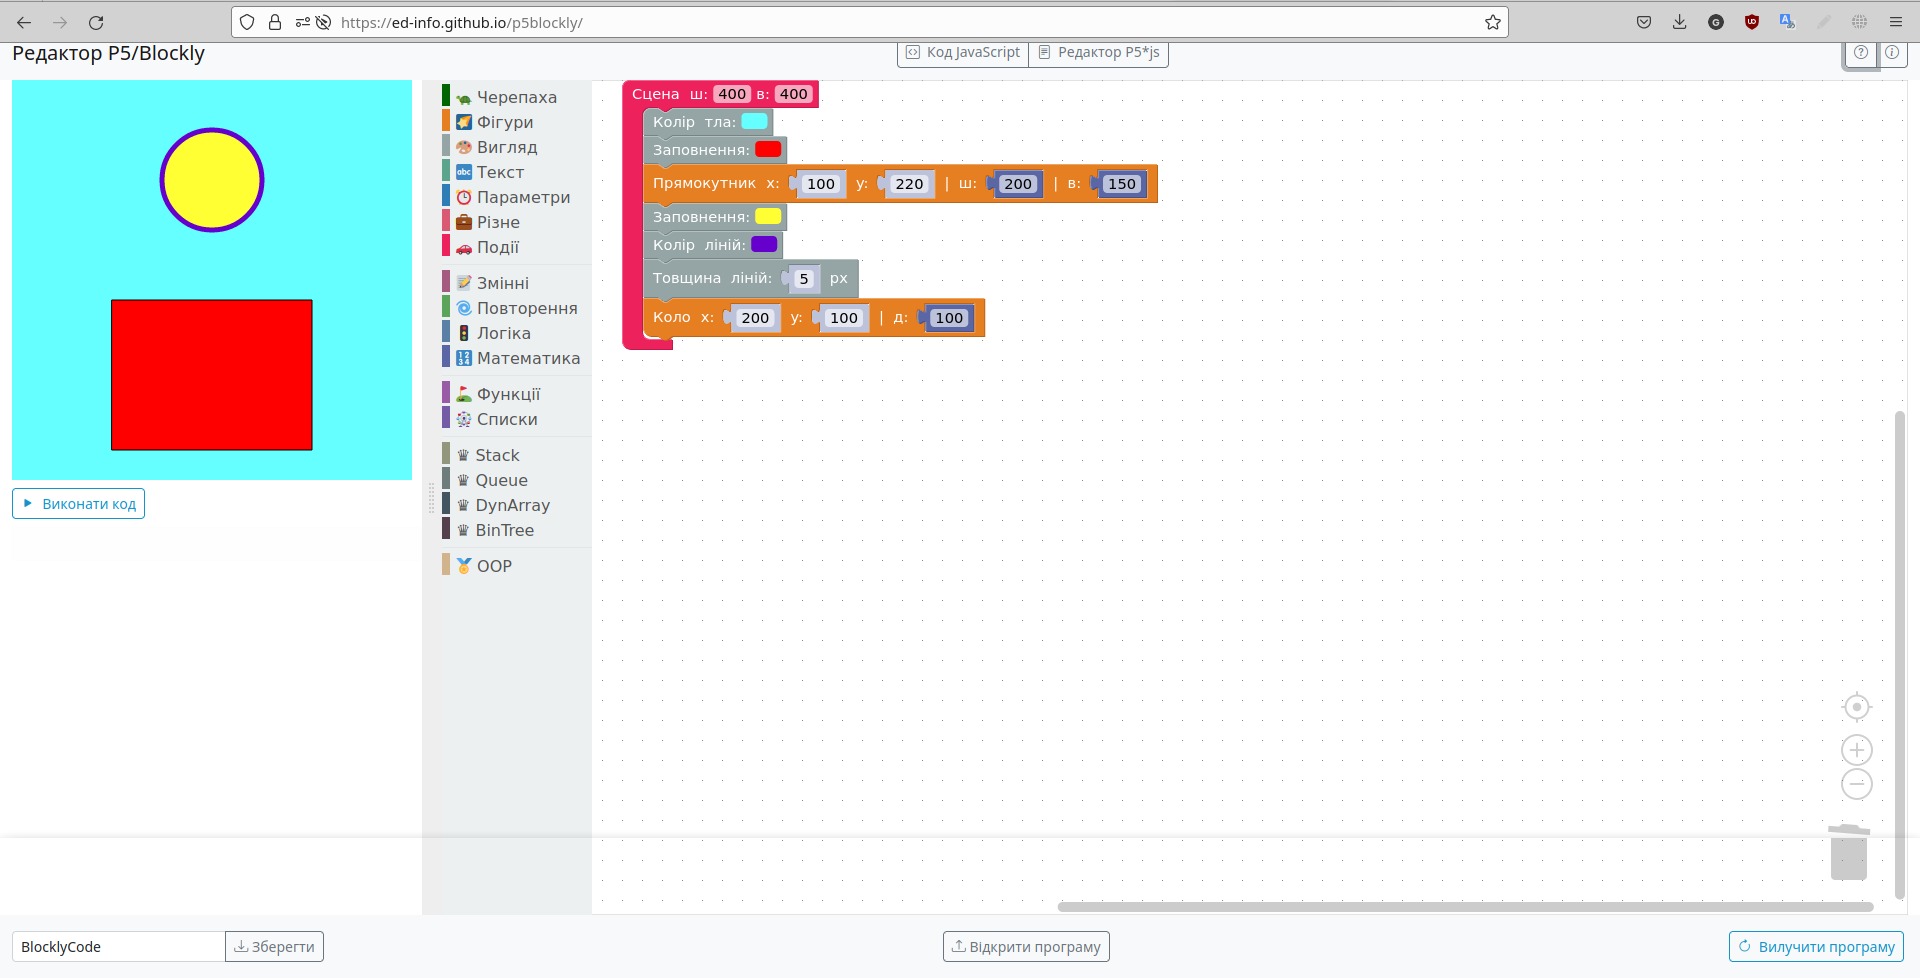Switch to the Код JavaScript tab
Viewport: 1920px width, 978px height.
pyautogui.click(x=963, y=52)
